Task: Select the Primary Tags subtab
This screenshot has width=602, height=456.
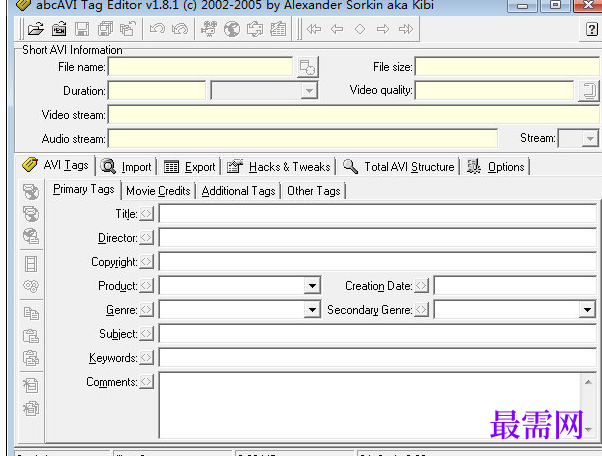Action: pos(84,189)
